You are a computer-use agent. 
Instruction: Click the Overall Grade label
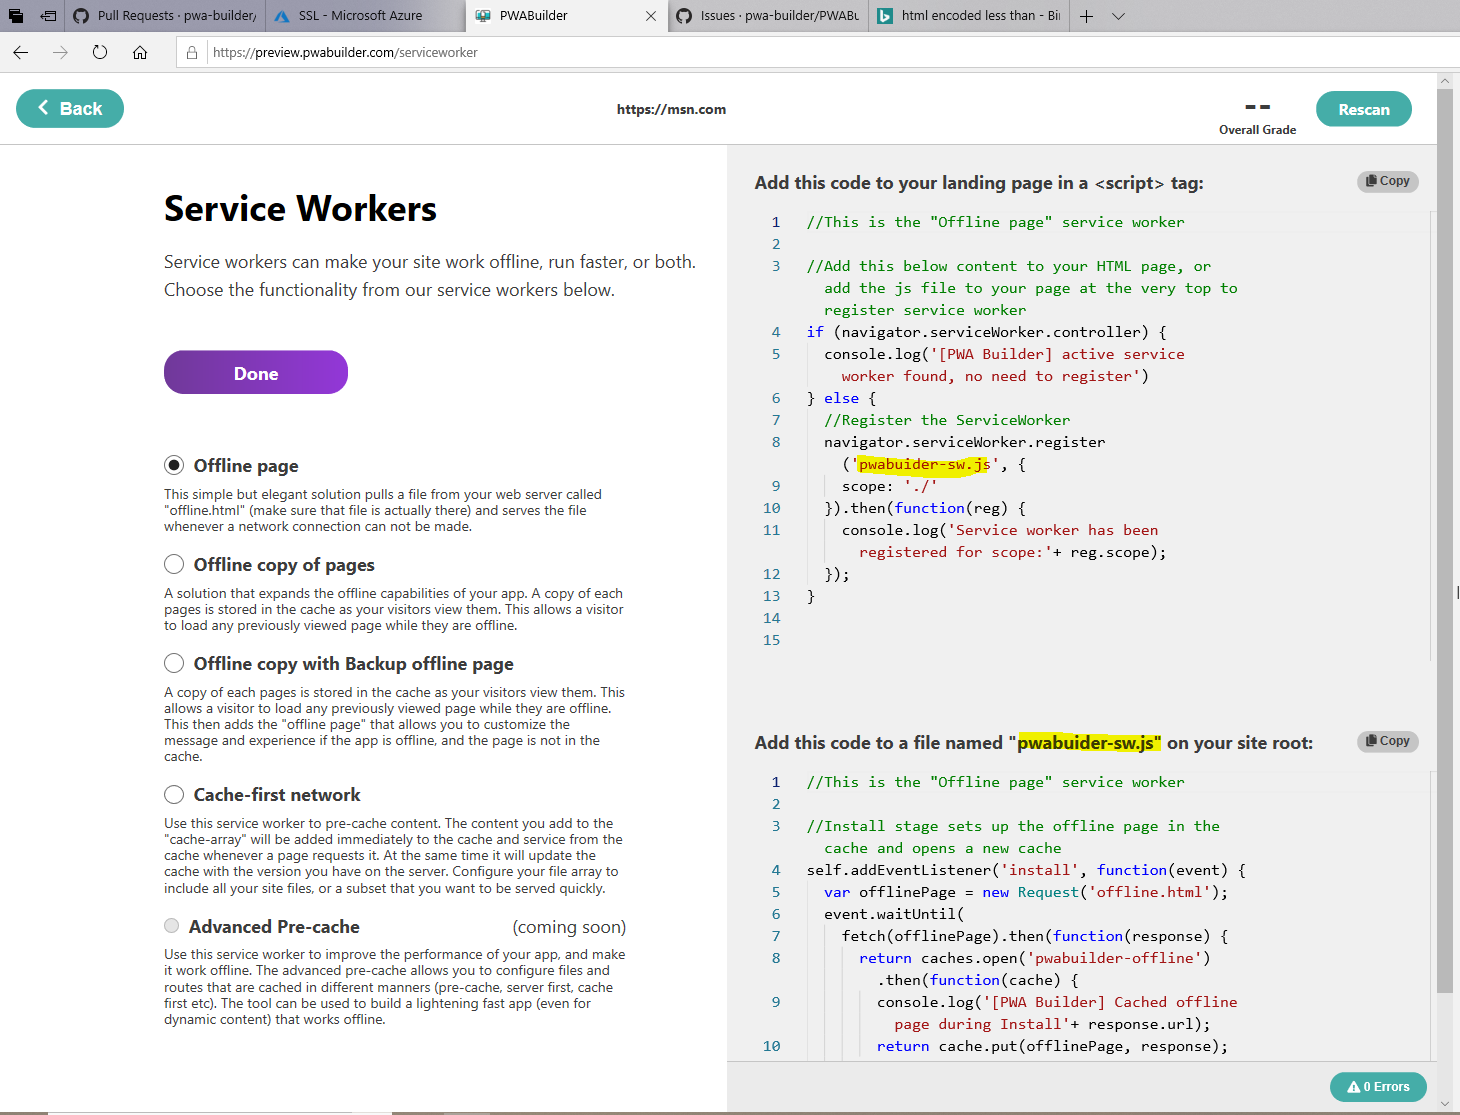coord(1257,130)
